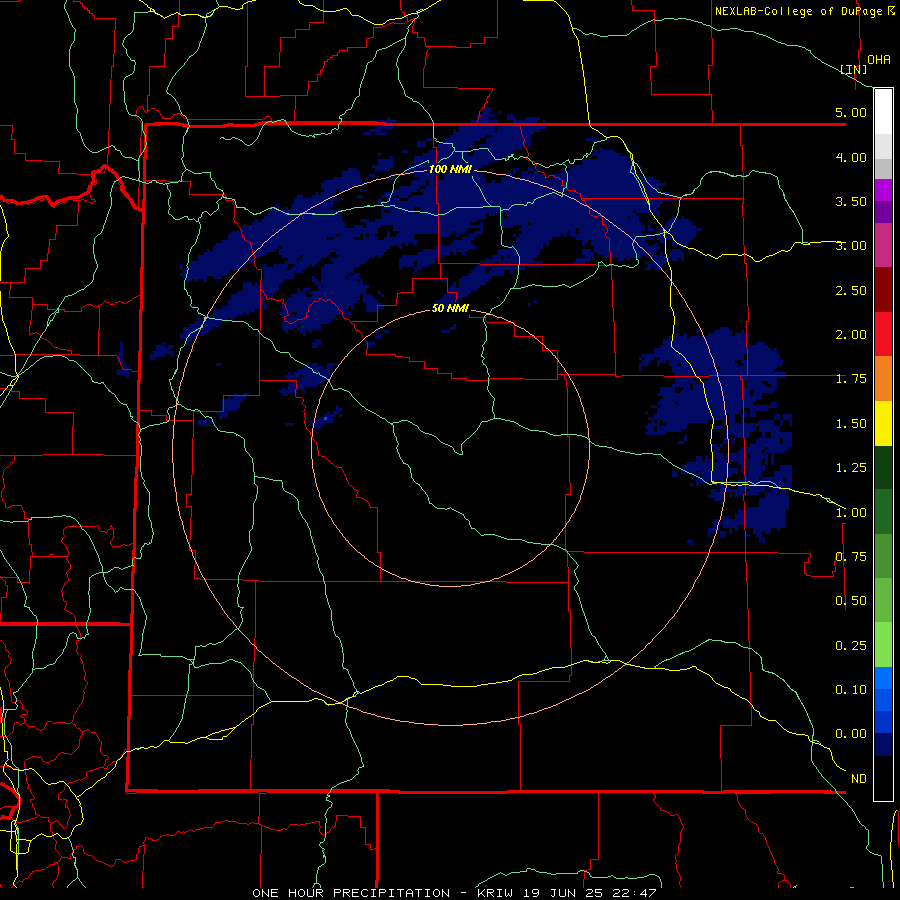Pick the dark red swatch beside 2.50
The height and width of the screenshot is (900, 900).
click(x=883, y=290)
